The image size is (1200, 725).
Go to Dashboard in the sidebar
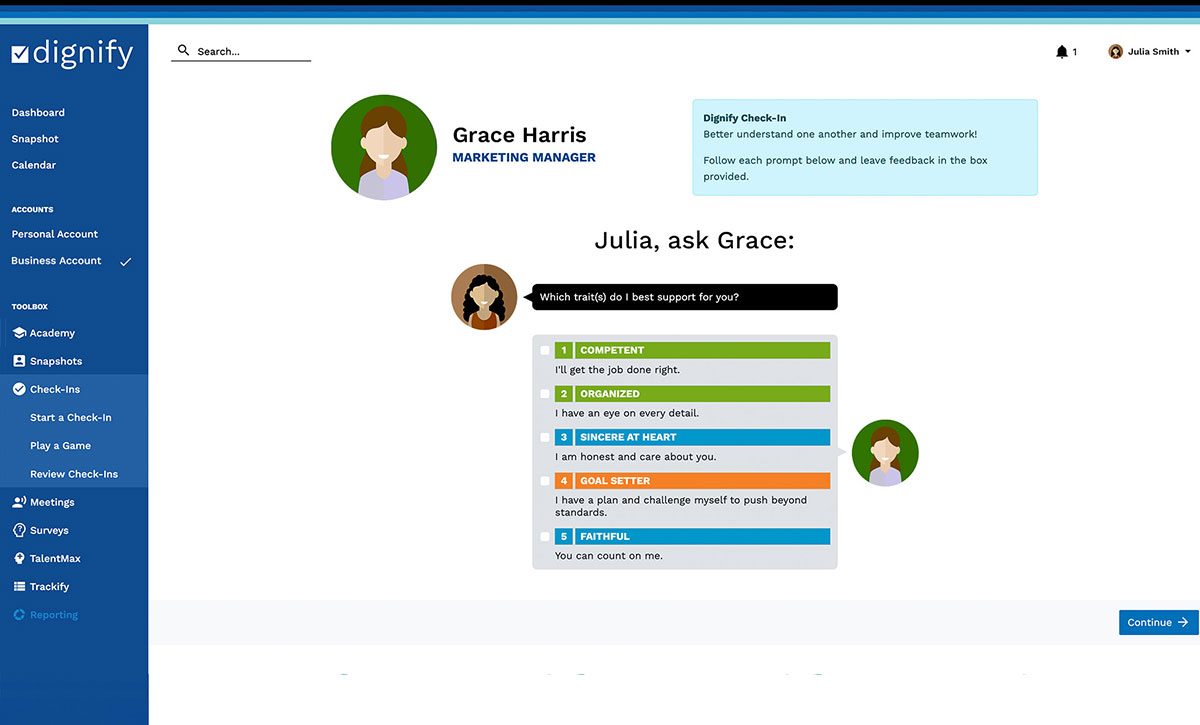(38, 113)
